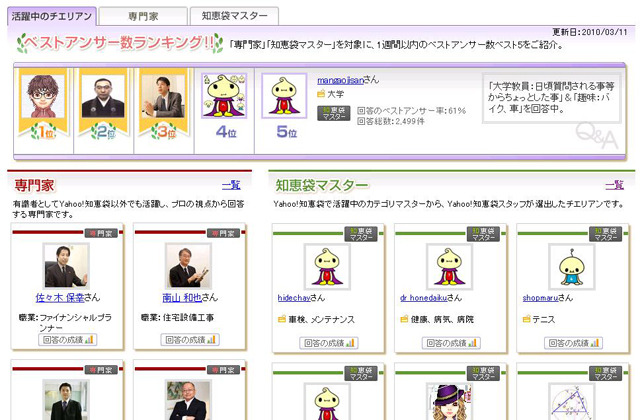Click the 専門家 badge on 佐々木 保幸's card
The height and width of the screenshot is (420, 640).
[x=101, y=233]
